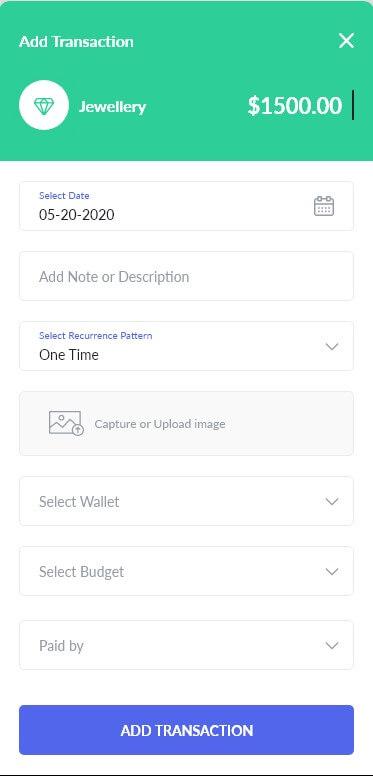
Task: Click the Paid by chevron arrow
Action: (332, 646)
